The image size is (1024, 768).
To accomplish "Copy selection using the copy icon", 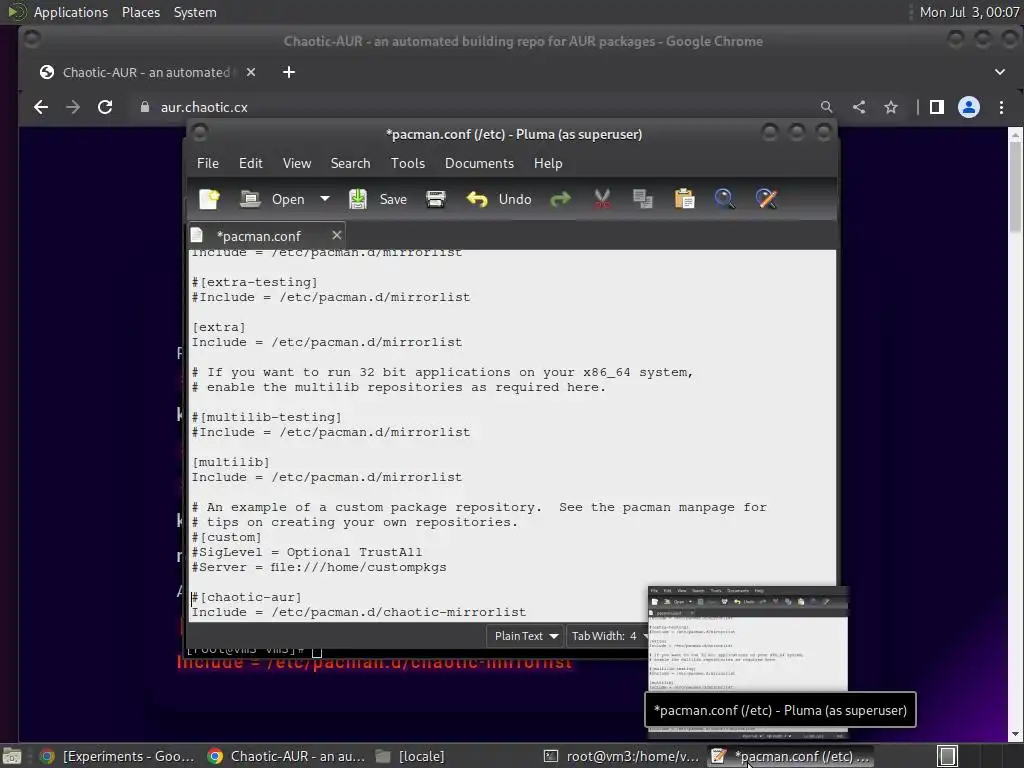I will tap(643, 199).
